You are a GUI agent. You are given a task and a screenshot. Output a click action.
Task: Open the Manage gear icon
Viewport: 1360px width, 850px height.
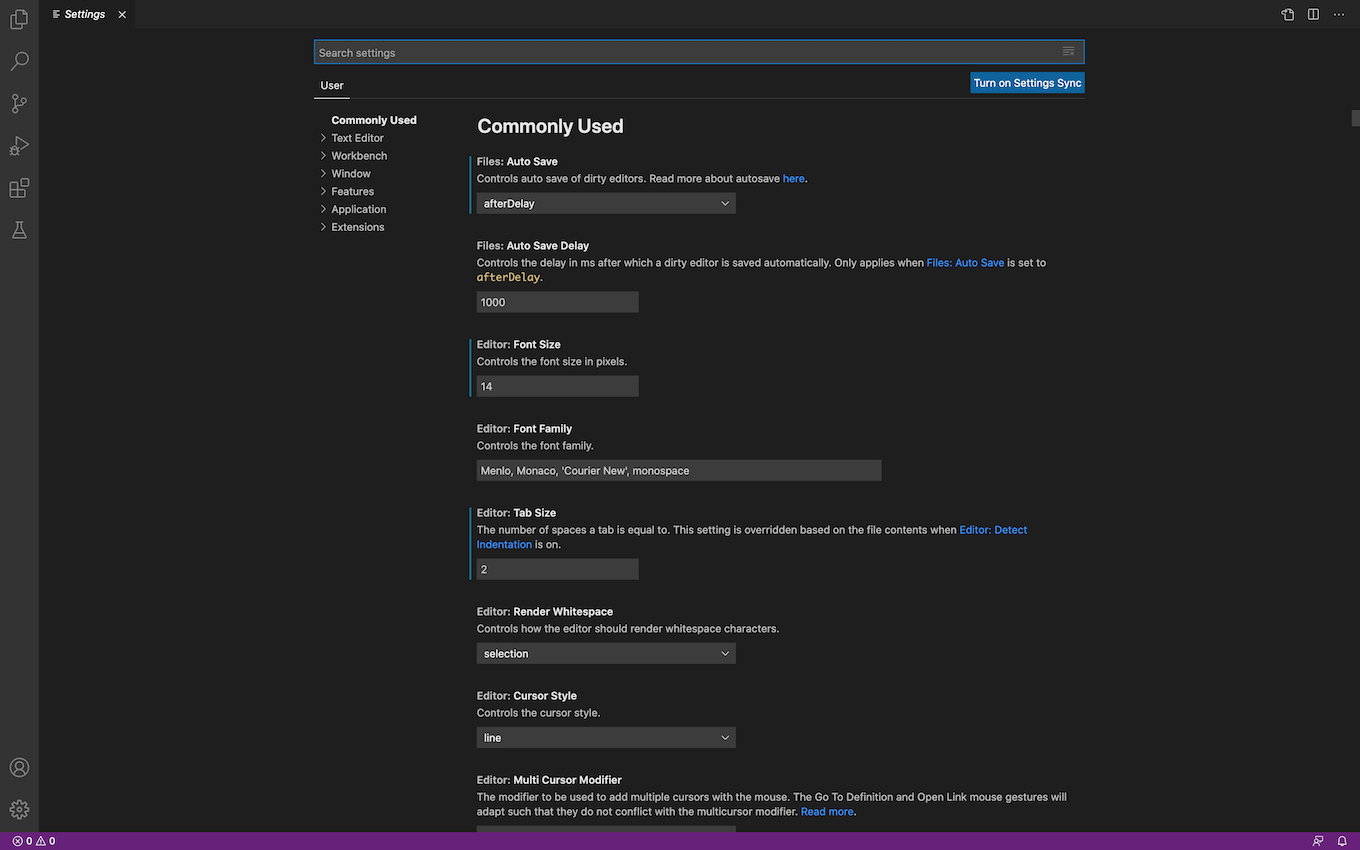[x=19, y=809]
